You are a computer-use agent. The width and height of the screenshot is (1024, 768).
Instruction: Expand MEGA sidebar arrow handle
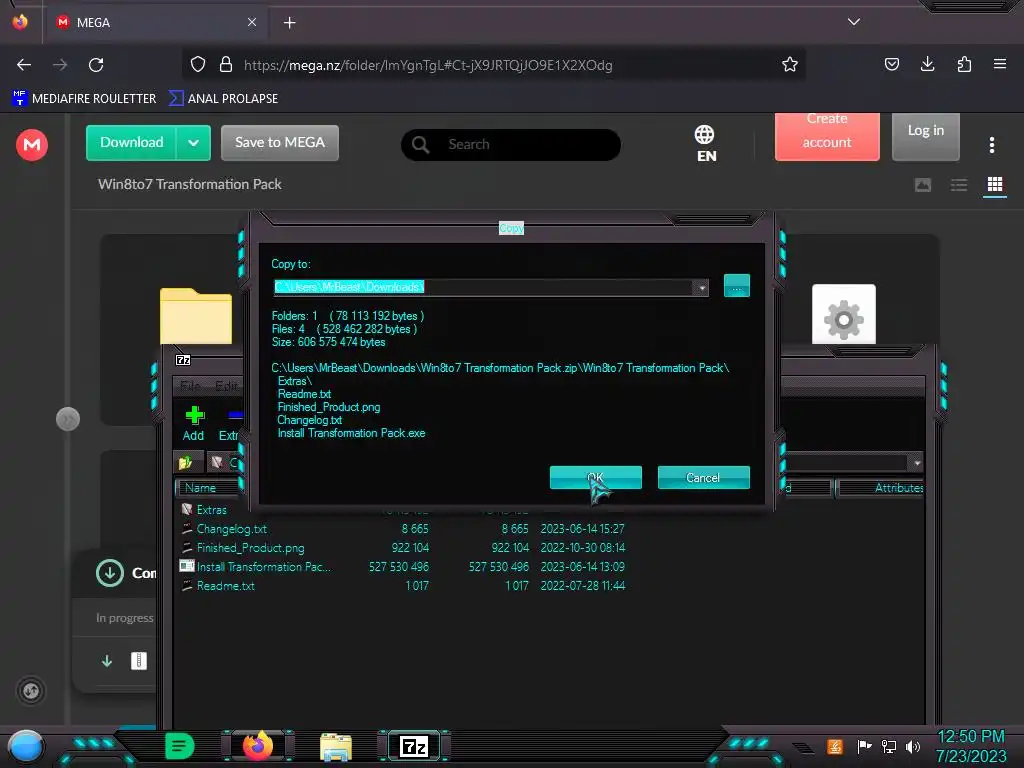click(x=68, y=419)
